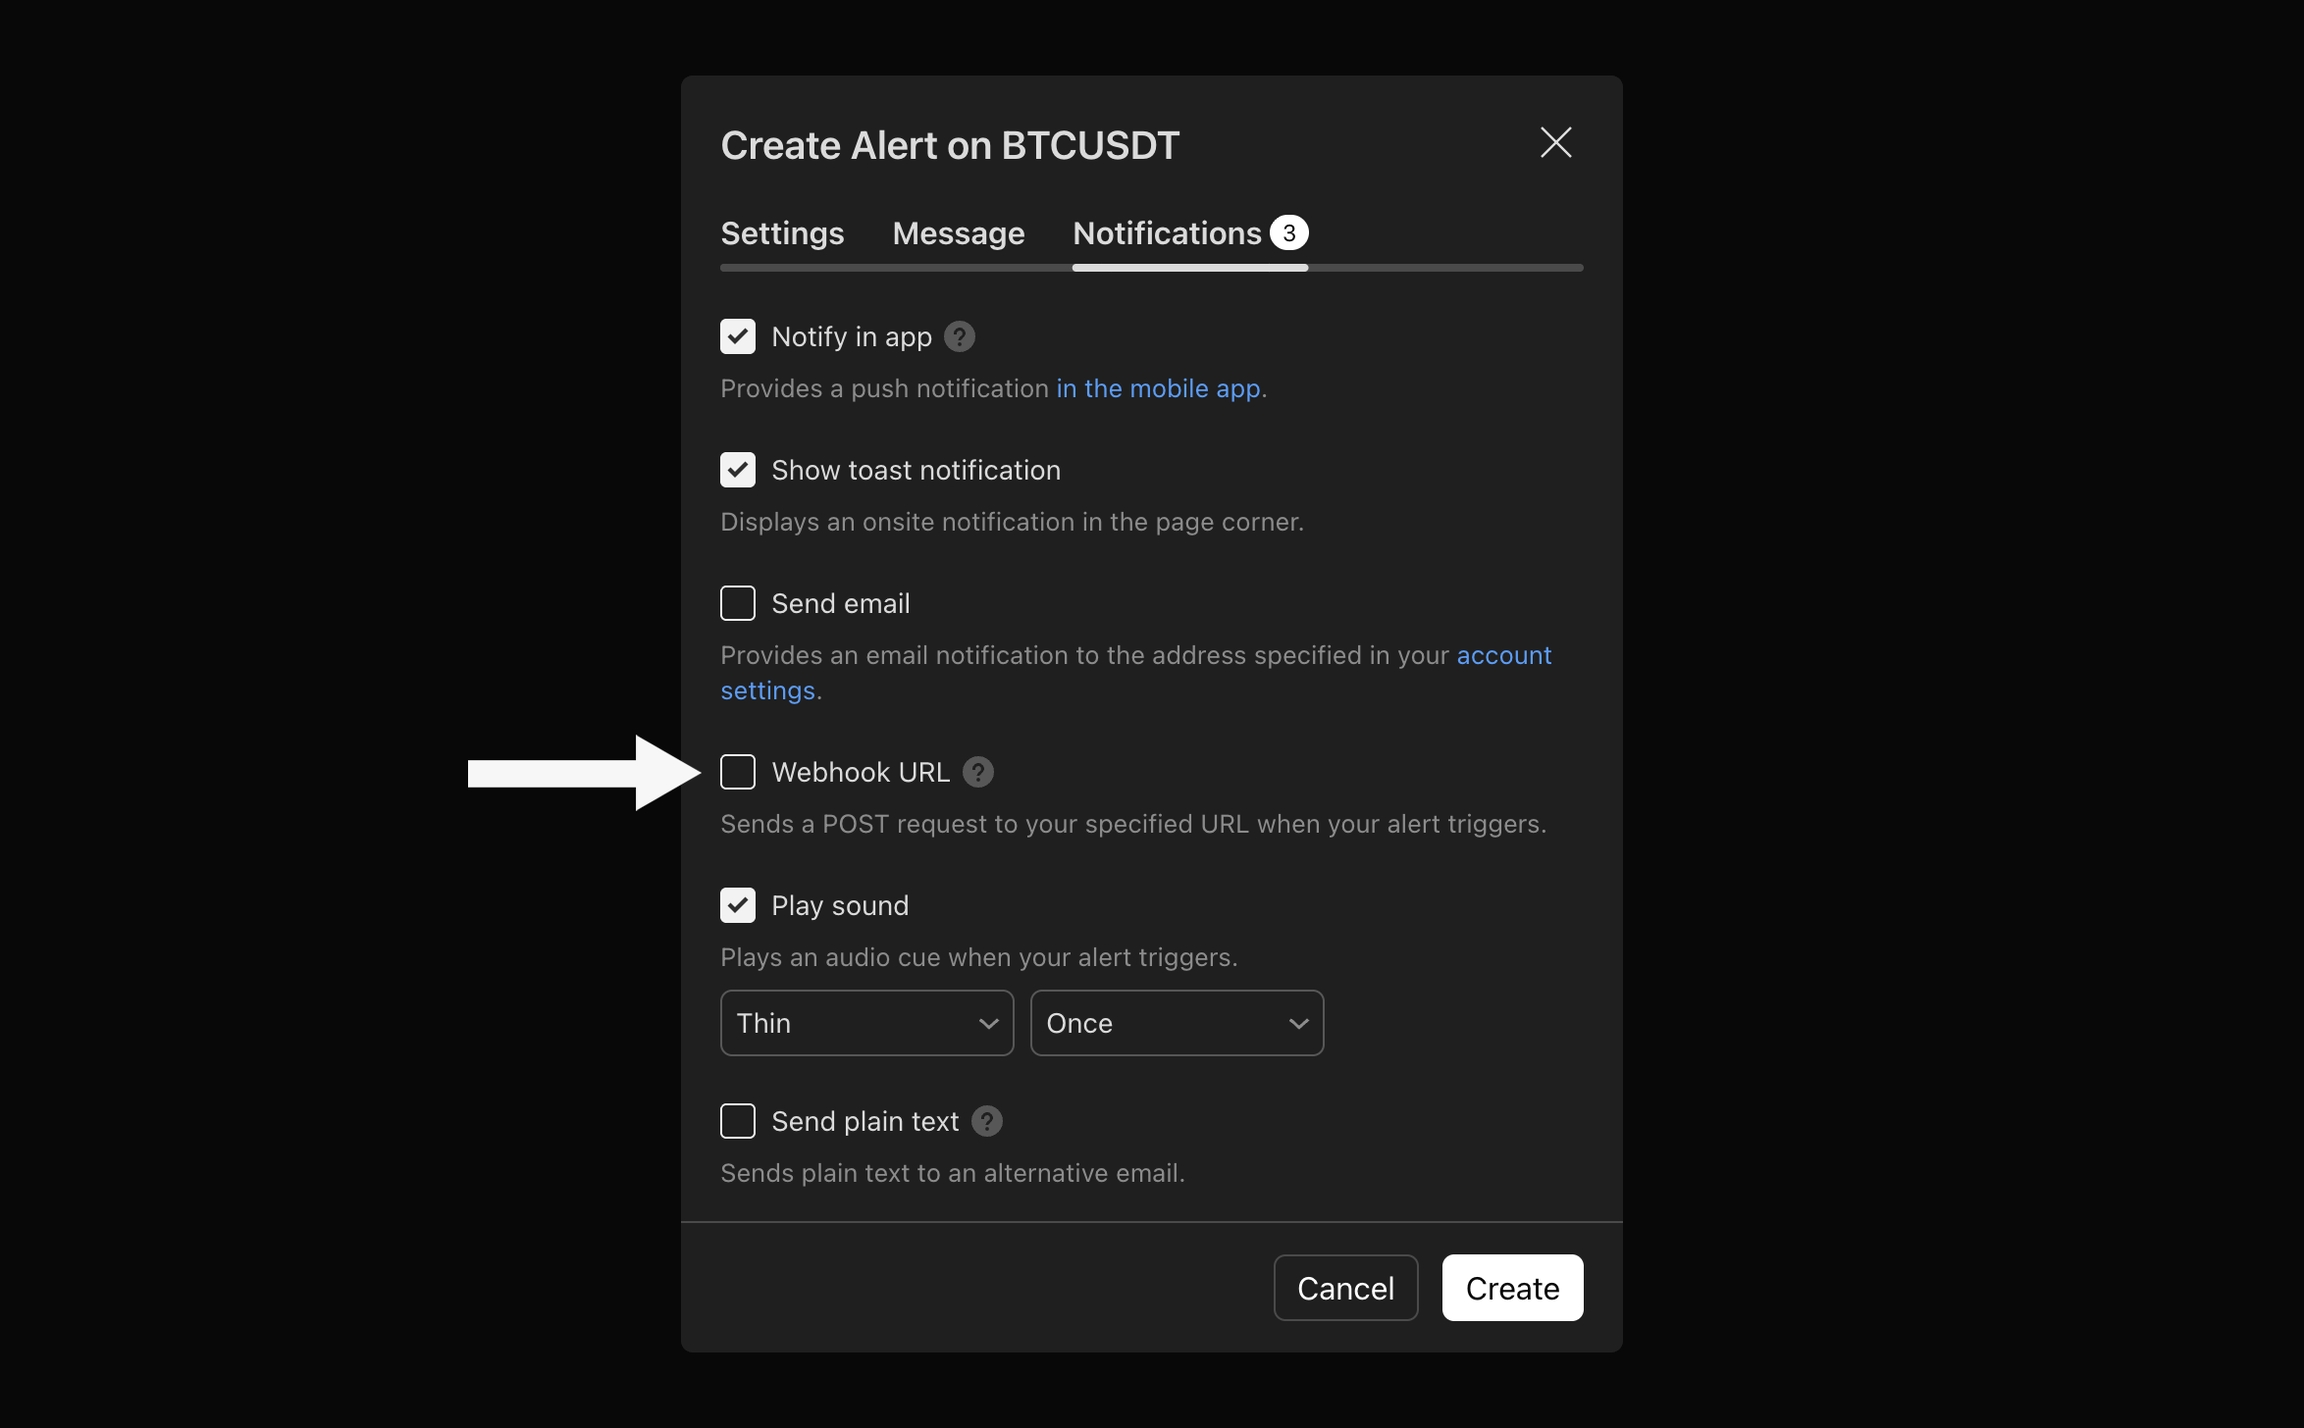Viewport: 2304px width, 1428px height.
Task: Enable the Send email checkbox
Action: (x=738, y=603)
